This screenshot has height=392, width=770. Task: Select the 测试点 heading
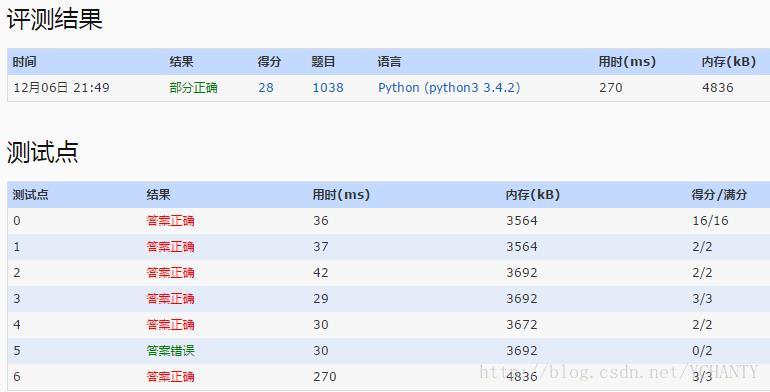[42, 152]
